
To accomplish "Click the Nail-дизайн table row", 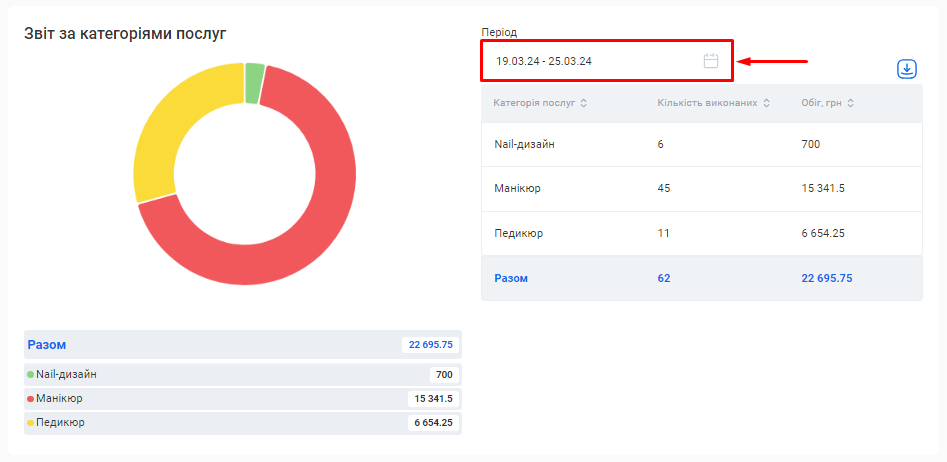I will tap(701, 145).
